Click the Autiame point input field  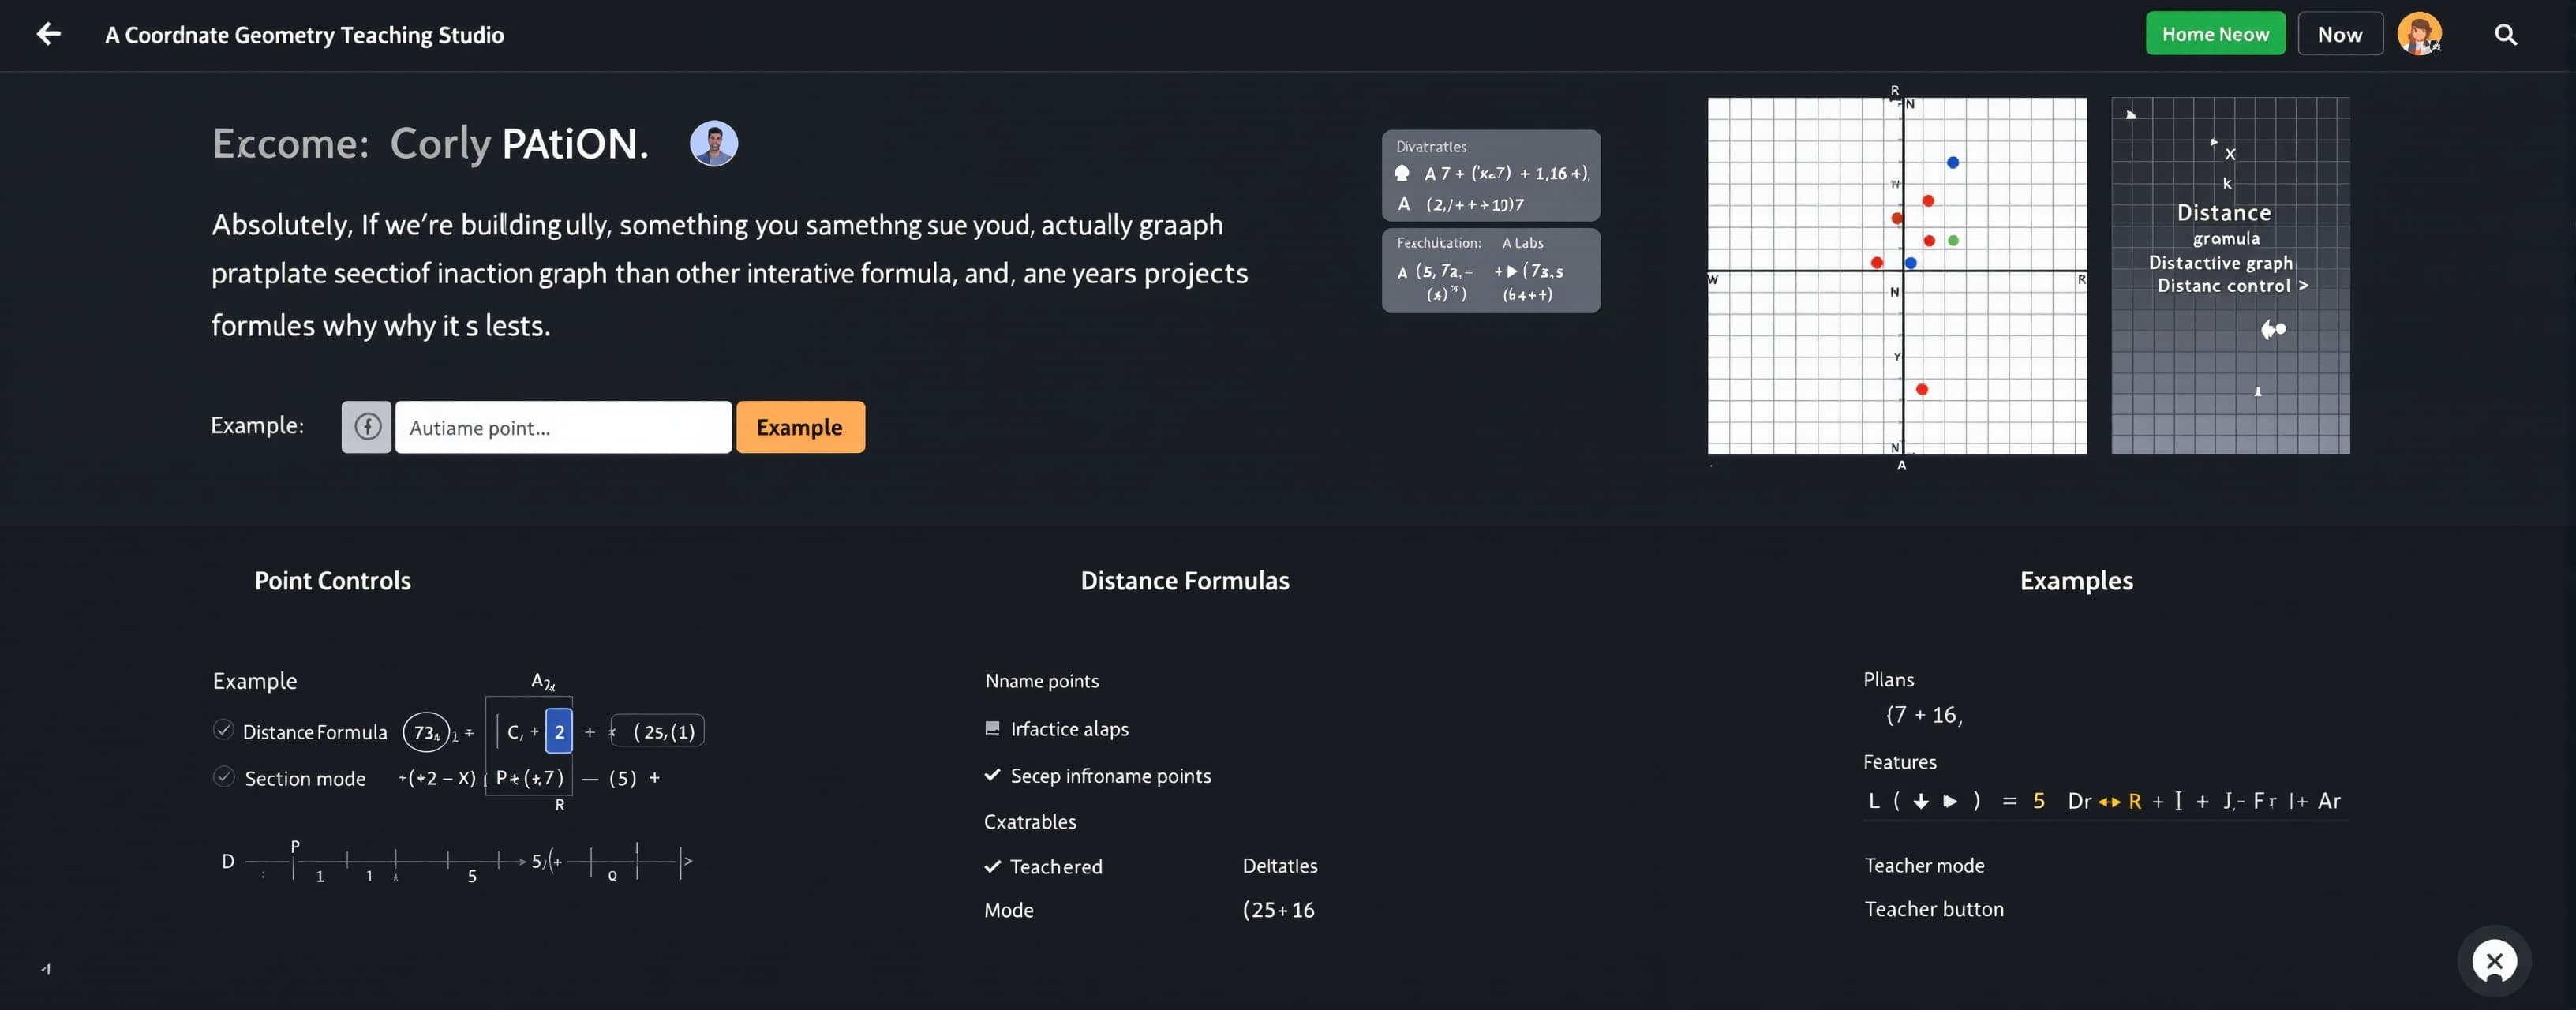pos(563,427)
